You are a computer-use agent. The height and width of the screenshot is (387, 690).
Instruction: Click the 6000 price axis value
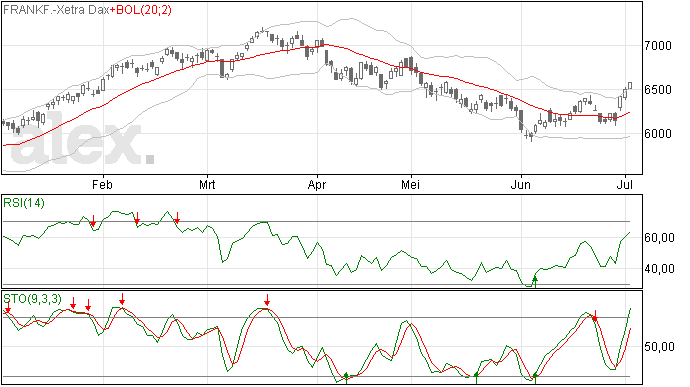tap(658, 134)
